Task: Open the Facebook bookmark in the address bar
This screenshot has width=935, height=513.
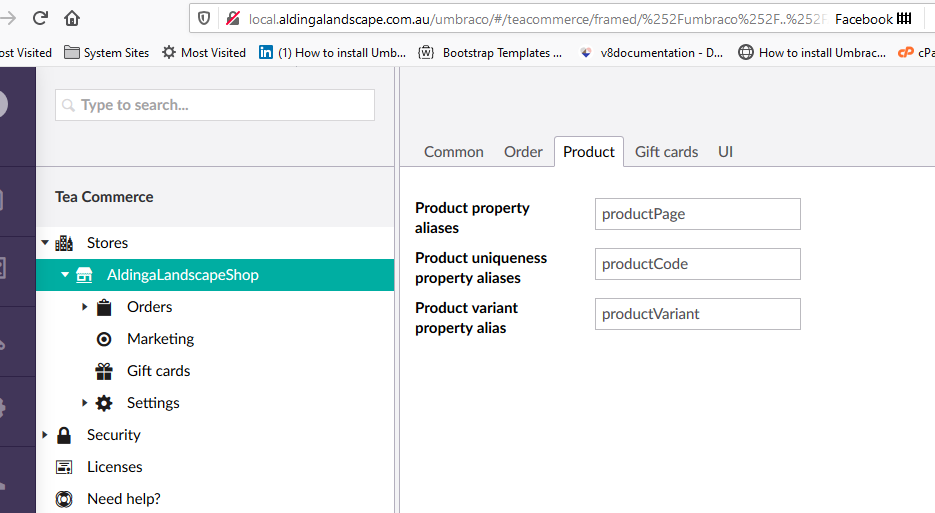Action: tap(863, 19)
